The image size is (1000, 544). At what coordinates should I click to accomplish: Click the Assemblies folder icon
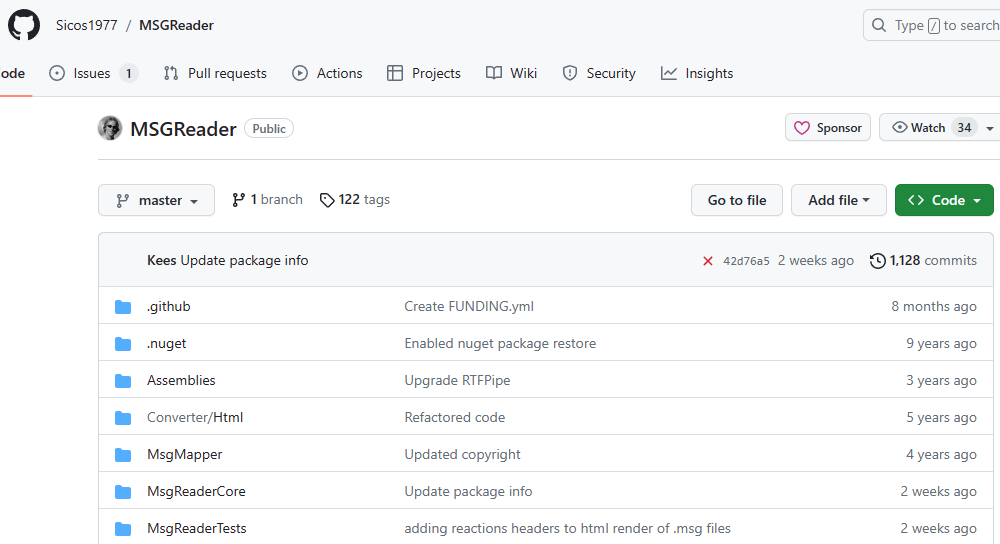(x=123, y=381)
